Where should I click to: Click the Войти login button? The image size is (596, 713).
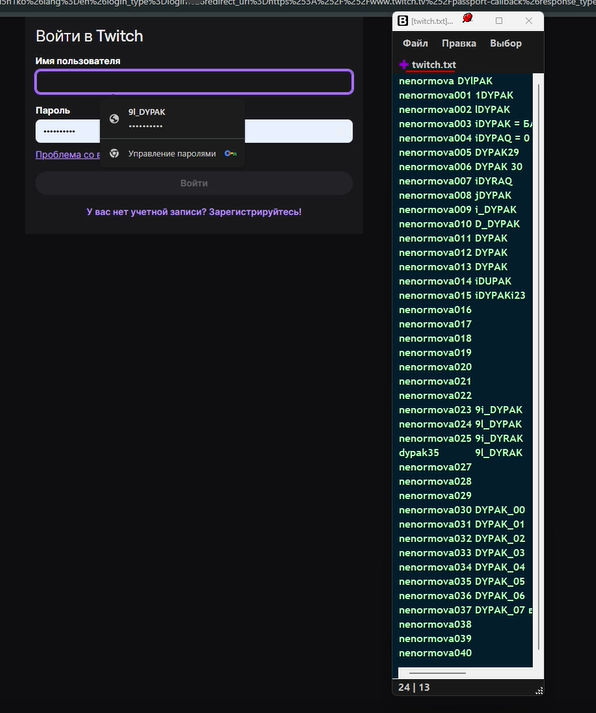[x=194, y=183]
